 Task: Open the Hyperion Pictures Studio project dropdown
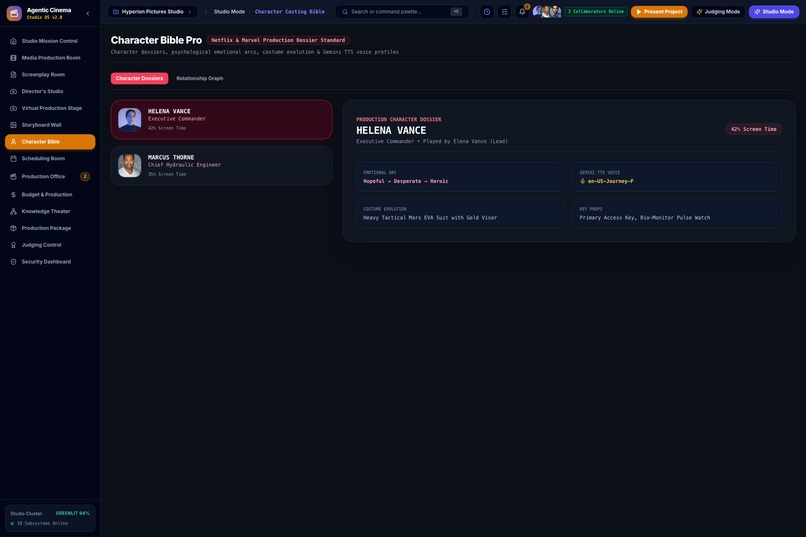pos(152,12)
